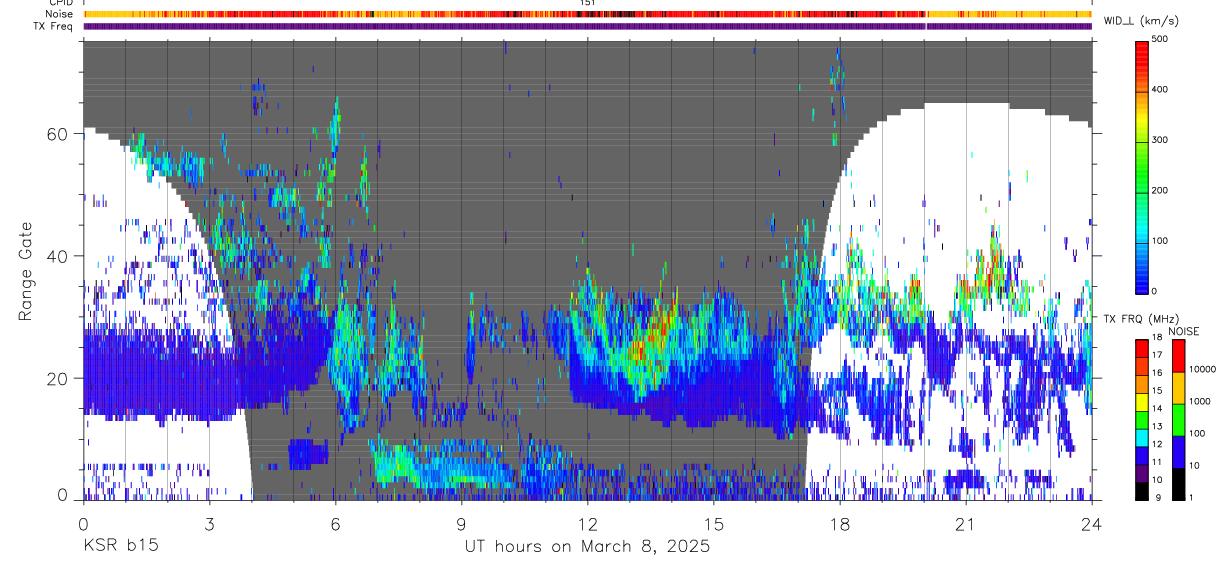Click the TX FRQ (MHz) color bar
The width and height of the screenshot is (1228, 567).
point(1142,419)
